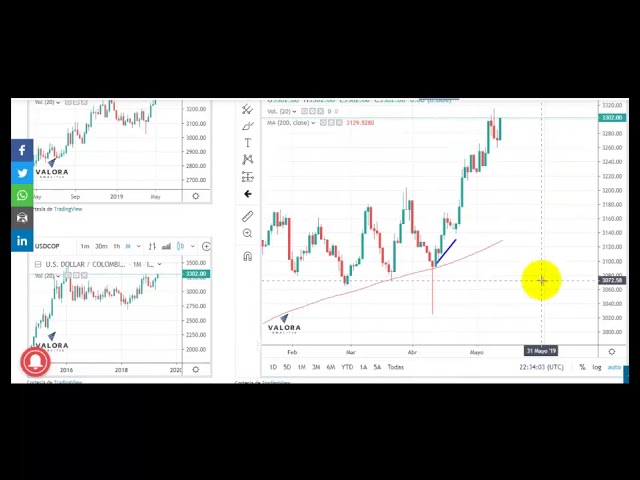This screenshot has height=480, width=640.
Task: Share the page via WhatsApp
Action: pyautogui.click(x=22, y=196)
